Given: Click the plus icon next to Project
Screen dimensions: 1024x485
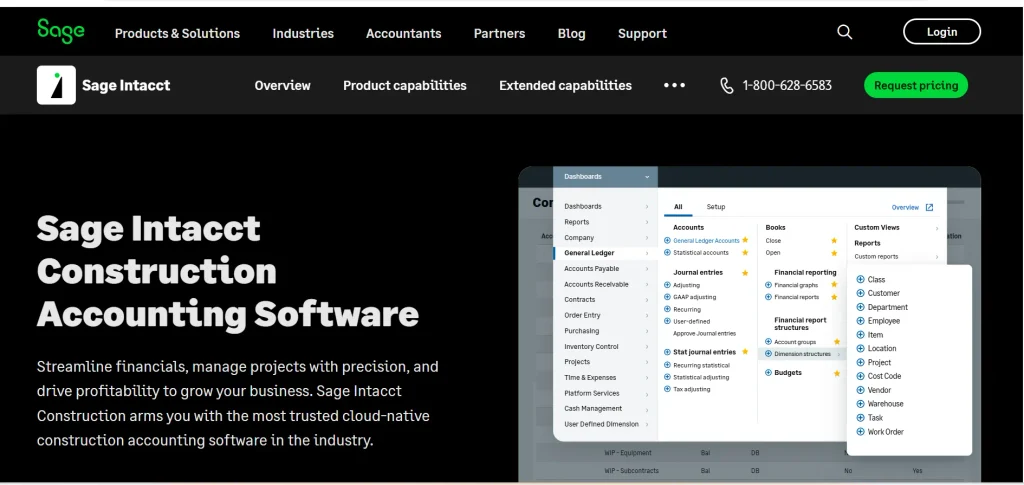Looking at the screenshot, I should (x=860, y=362).
